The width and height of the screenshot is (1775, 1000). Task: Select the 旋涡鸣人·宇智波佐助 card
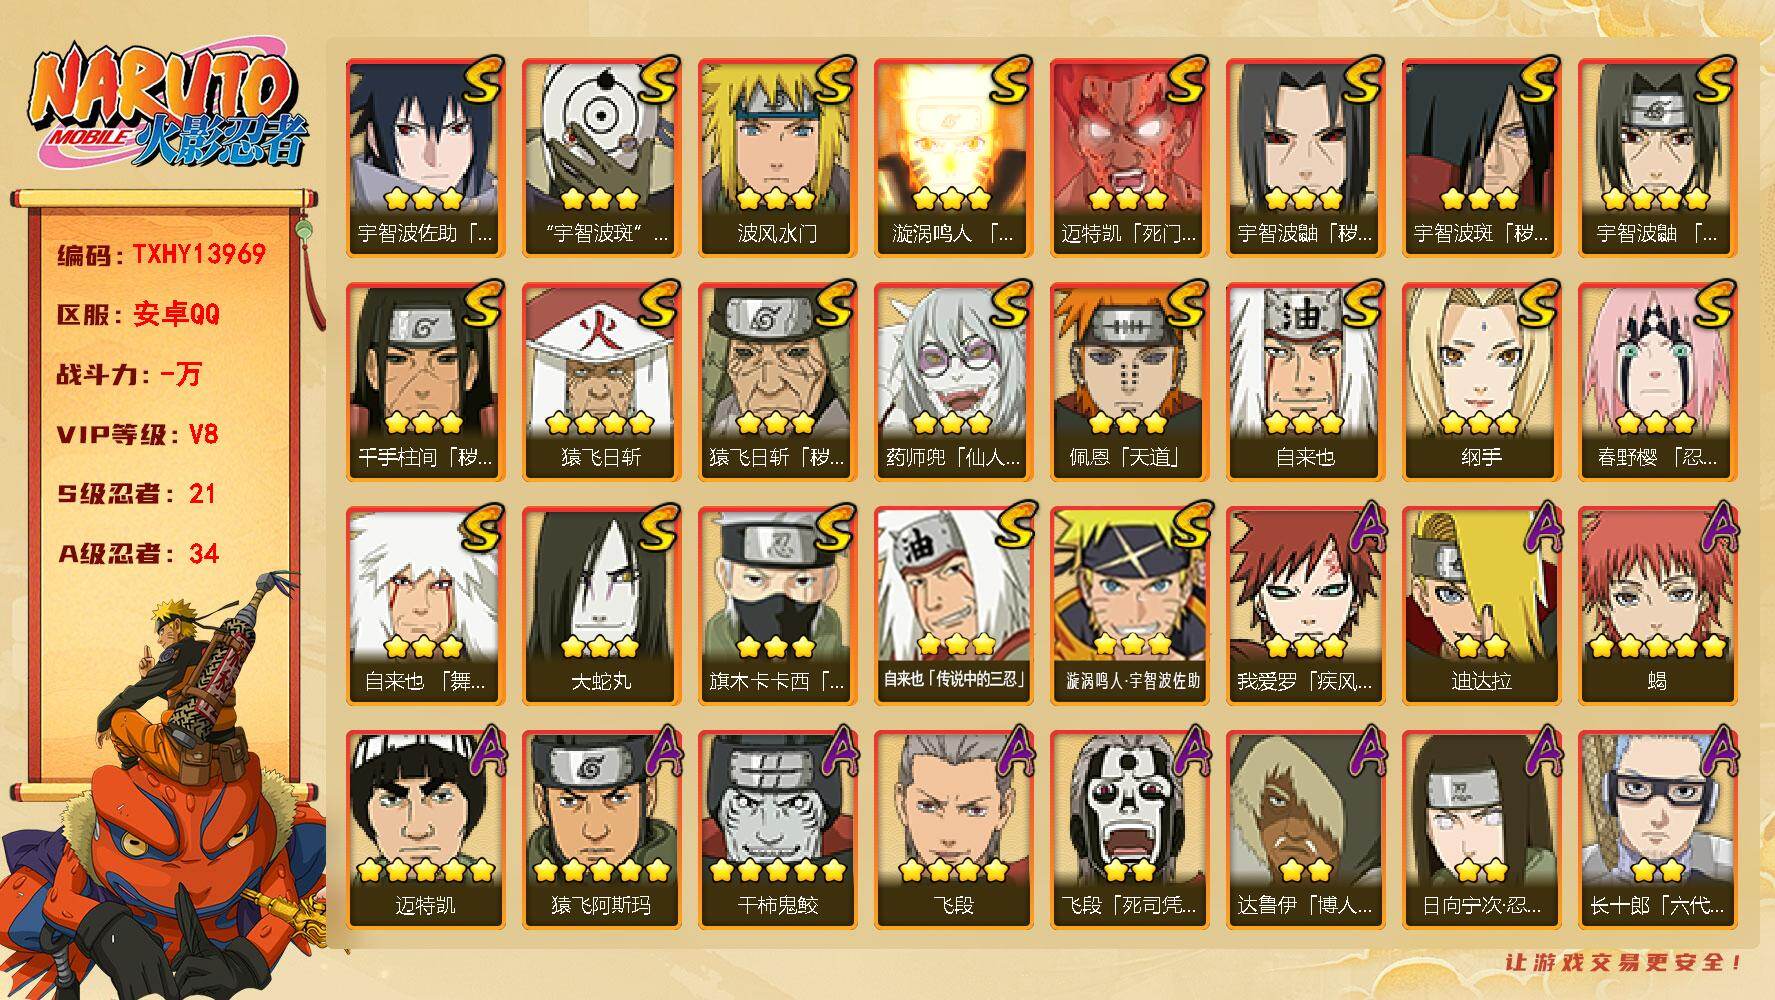click(1129, 606)
